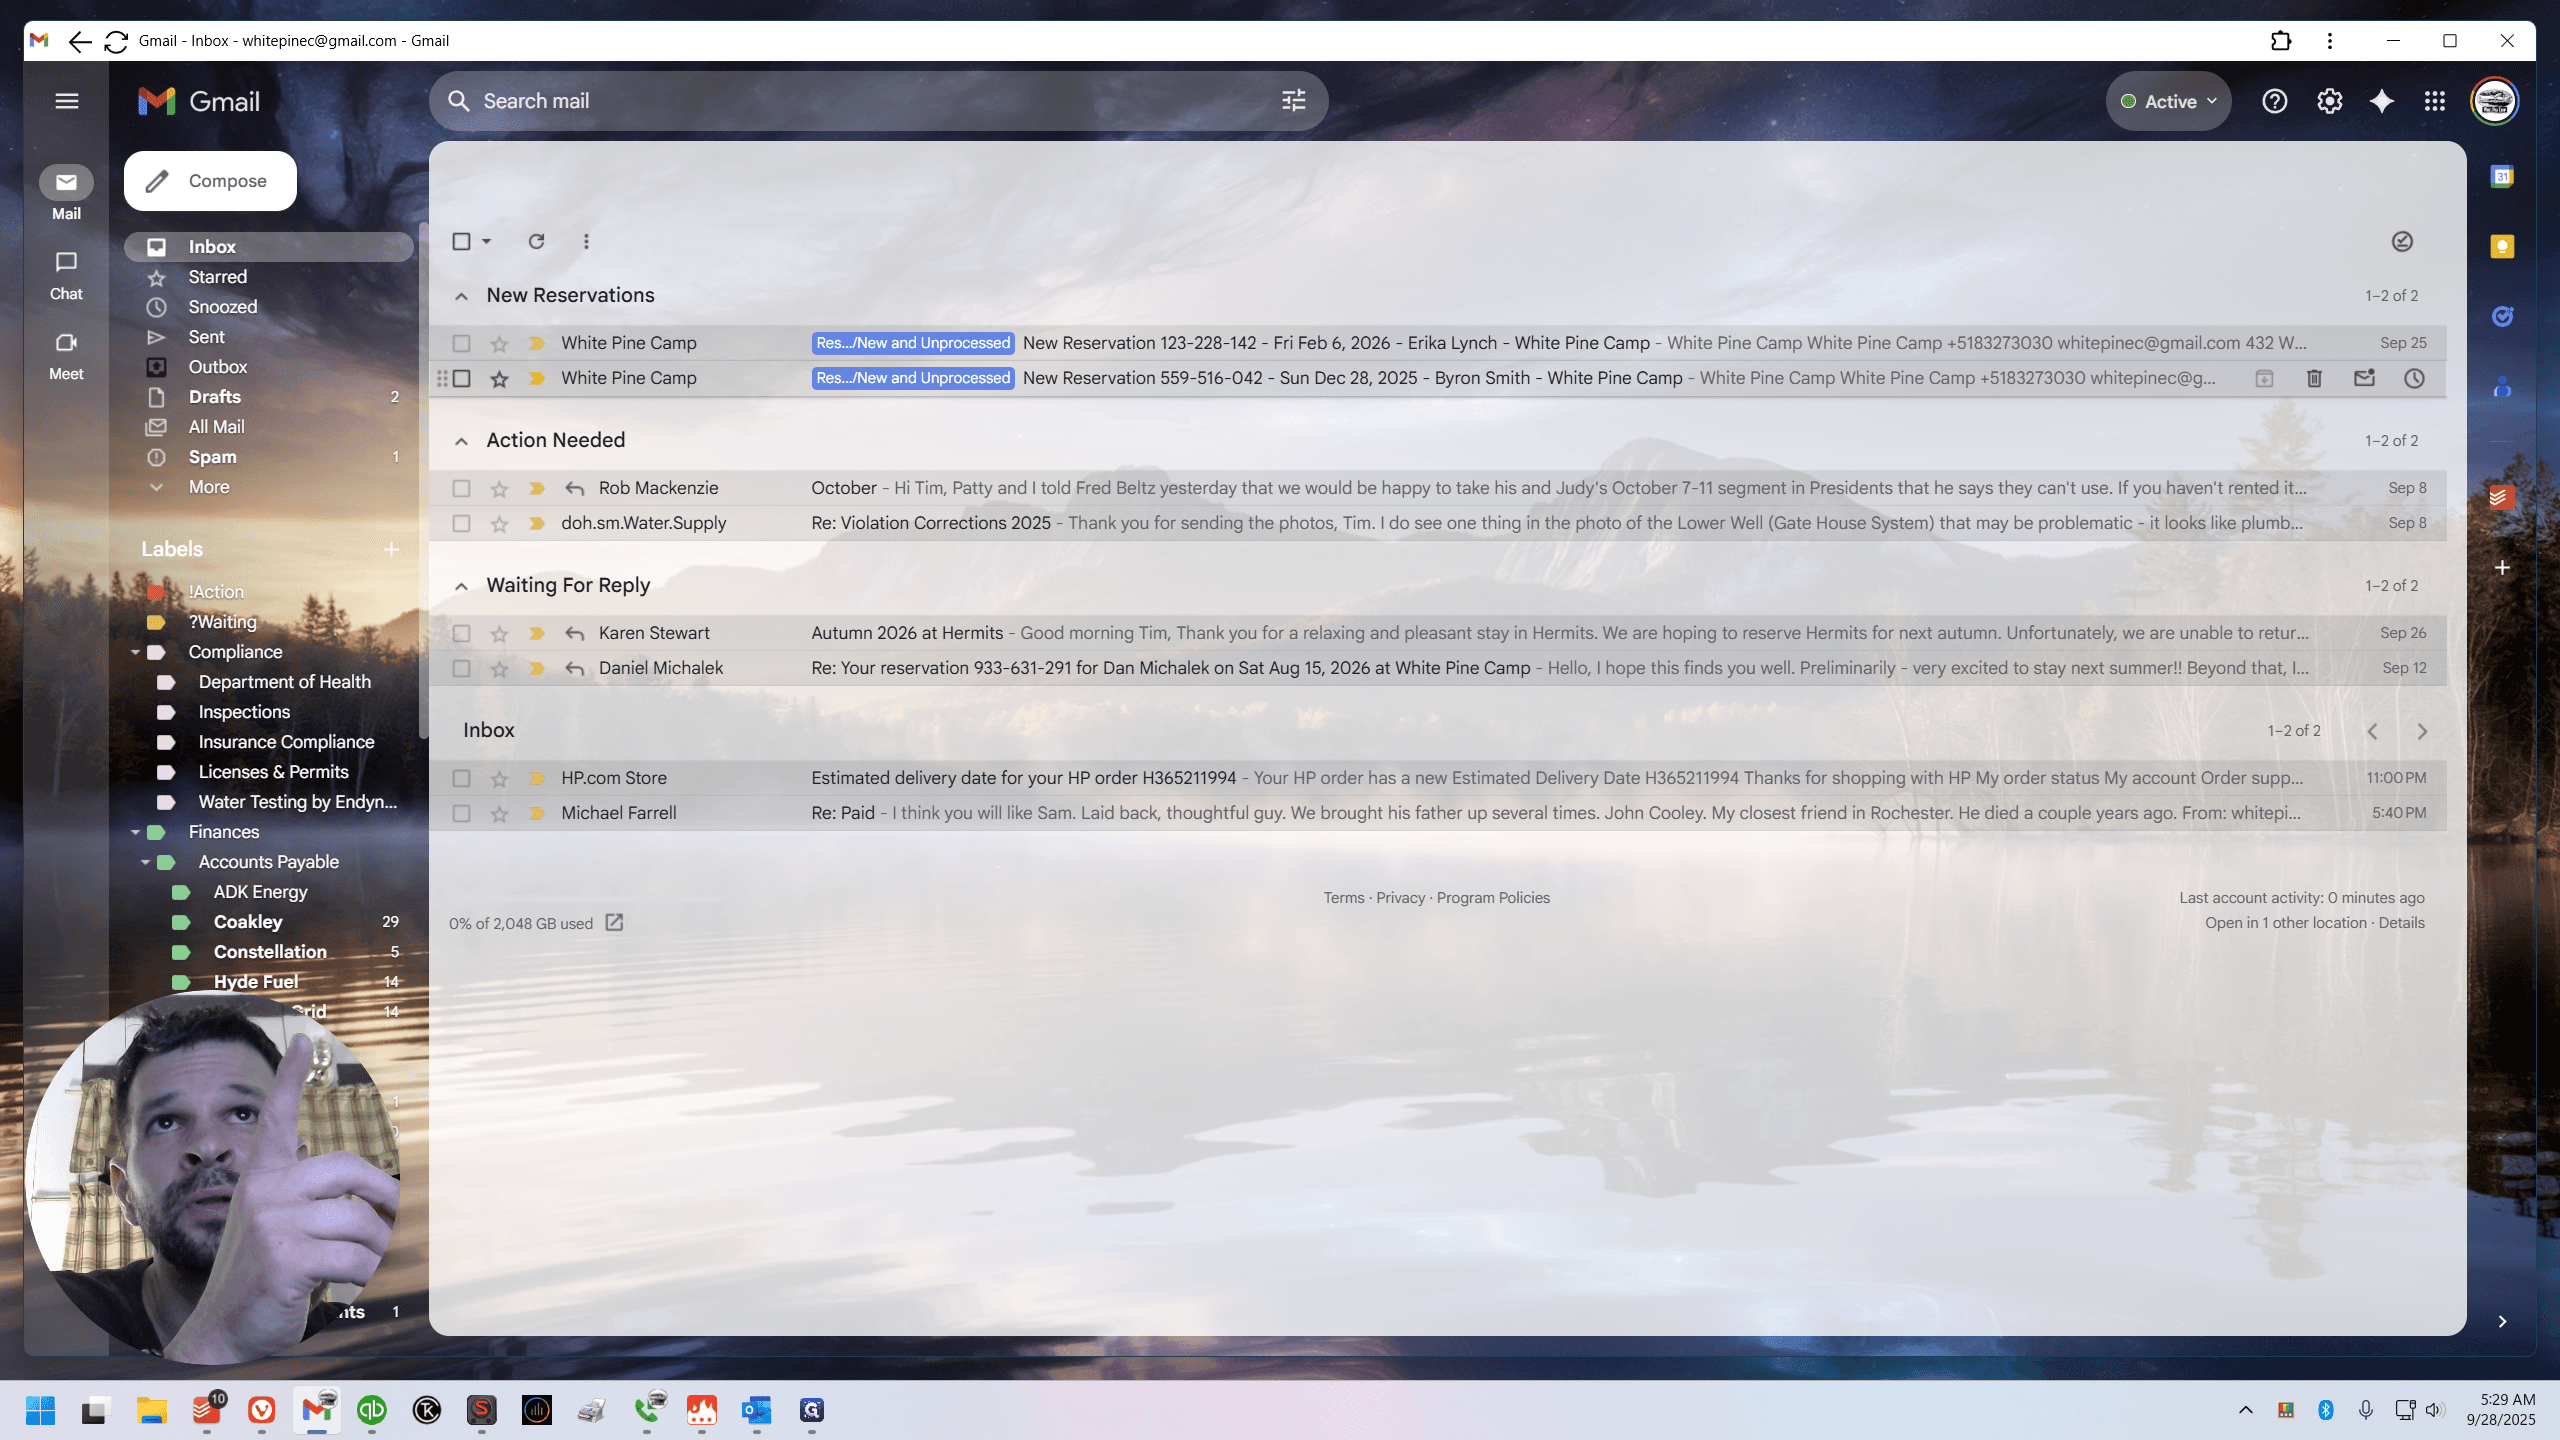Open the Settings gear icon
Viewport: 2560px width, 1440px height.
tap(2329, 101)
